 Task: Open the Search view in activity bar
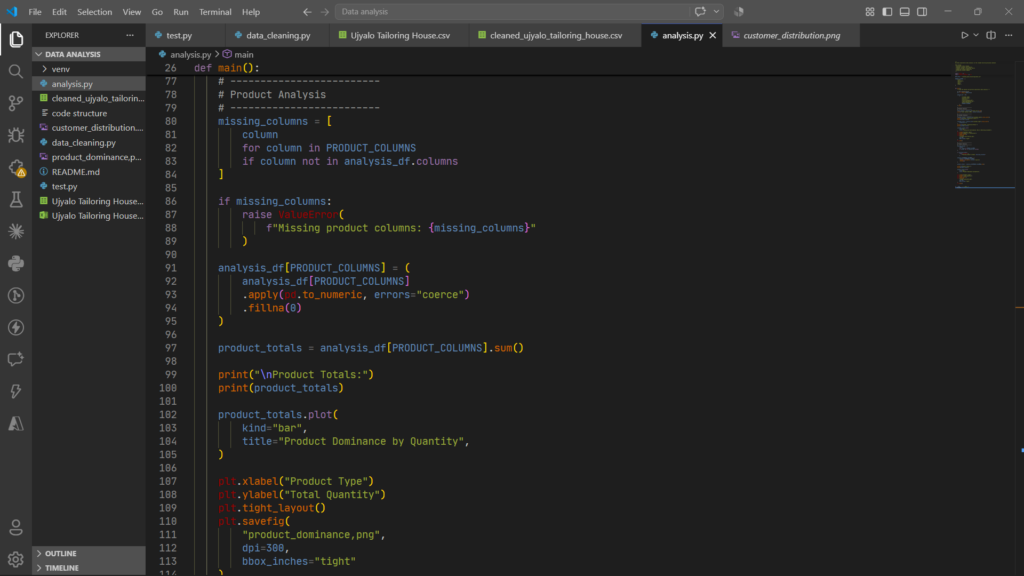tap(16, 71)
